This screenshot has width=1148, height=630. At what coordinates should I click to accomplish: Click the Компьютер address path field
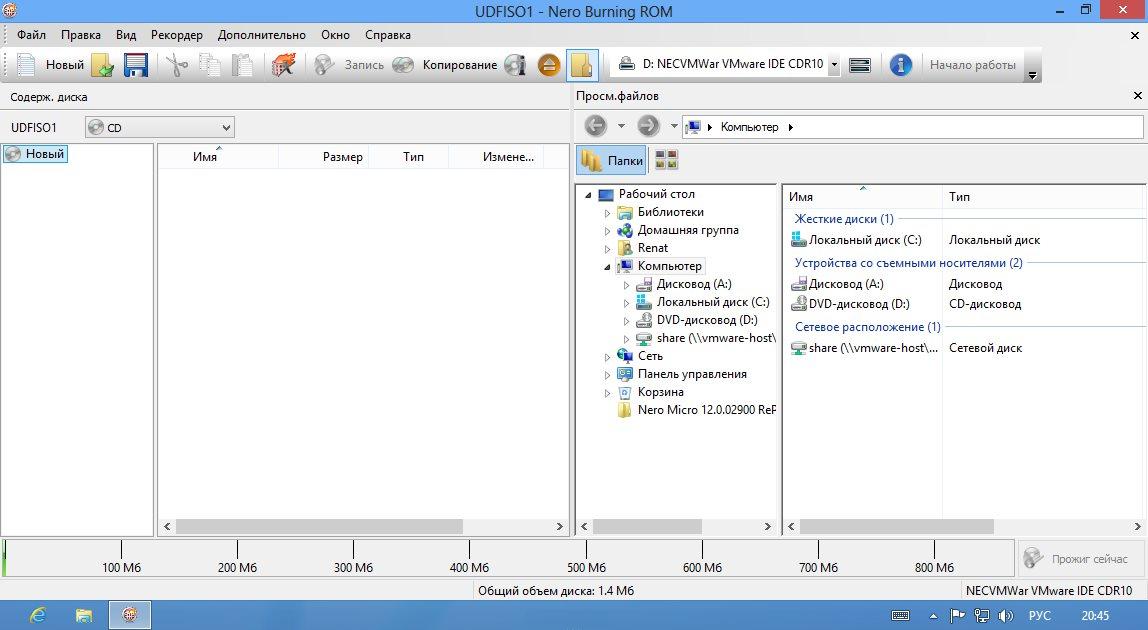point(913,127)
